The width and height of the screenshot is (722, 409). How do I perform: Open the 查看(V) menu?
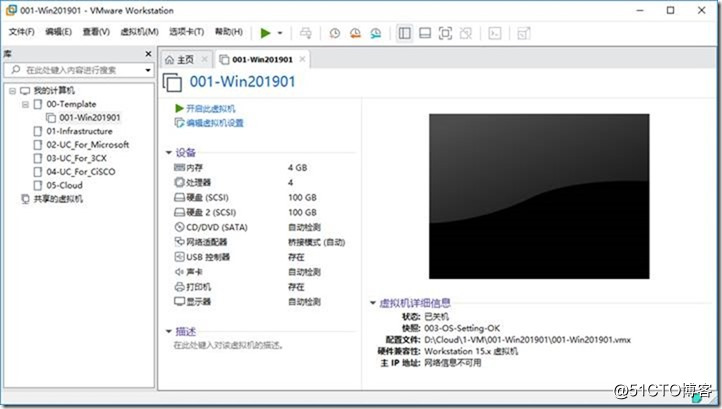click(96, 32)
